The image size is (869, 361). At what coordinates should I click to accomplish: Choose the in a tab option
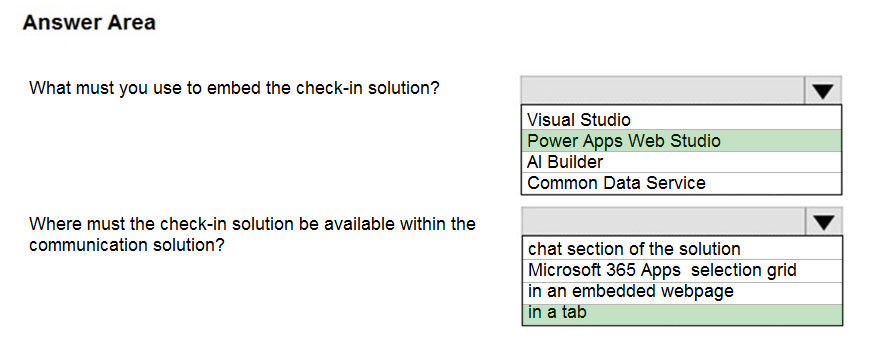coord(682,313)
